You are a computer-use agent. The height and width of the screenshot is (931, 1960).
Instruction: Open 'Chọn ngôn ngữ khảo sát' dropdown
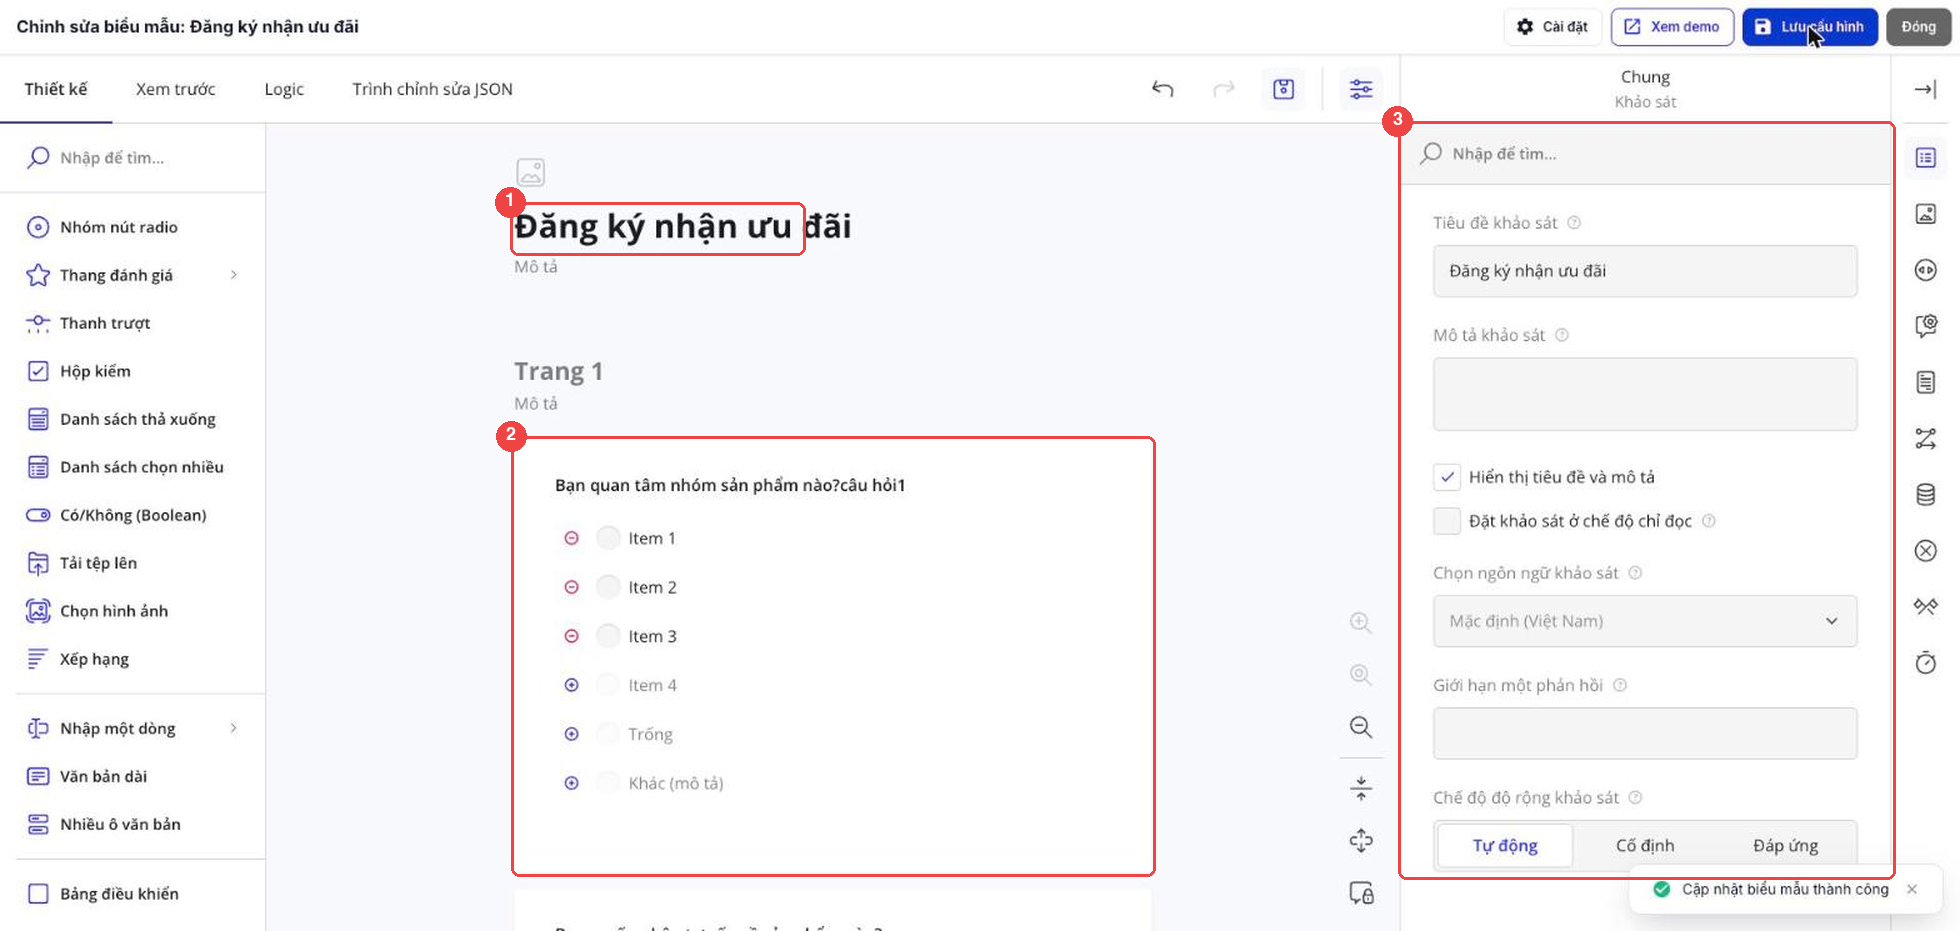click(1645, 621)
